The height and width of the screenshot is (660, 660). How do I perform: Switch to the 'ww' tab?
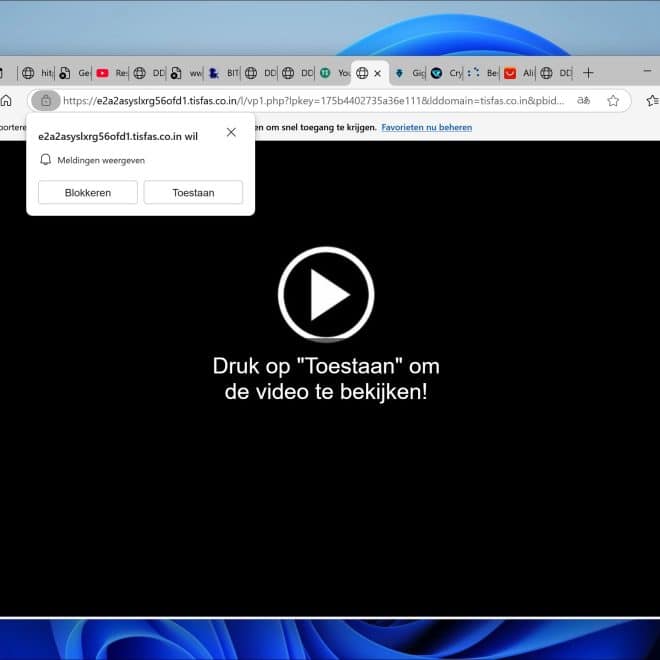click(x=186, y=73)
